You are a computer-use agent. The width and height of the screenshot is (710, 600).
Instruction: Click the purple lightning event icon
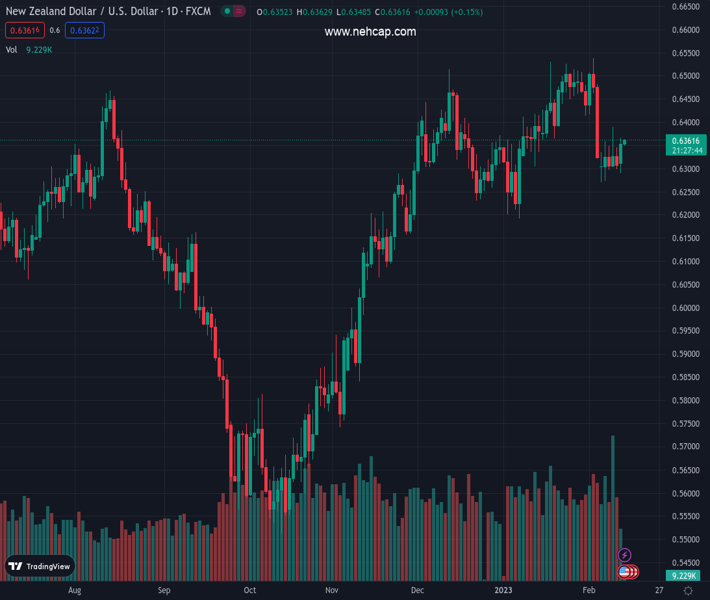point(625,555)
